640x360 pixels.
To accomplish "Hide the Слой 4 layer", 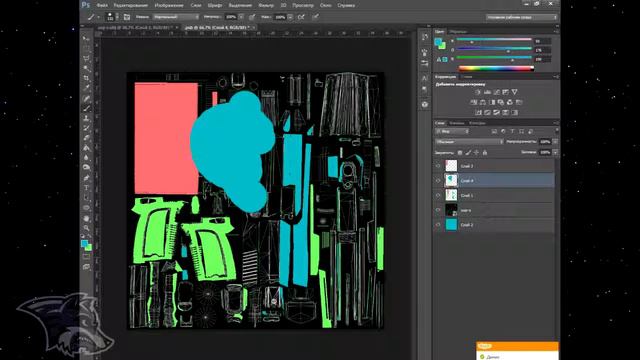I will pyautogui.click(x=438, y=180).
